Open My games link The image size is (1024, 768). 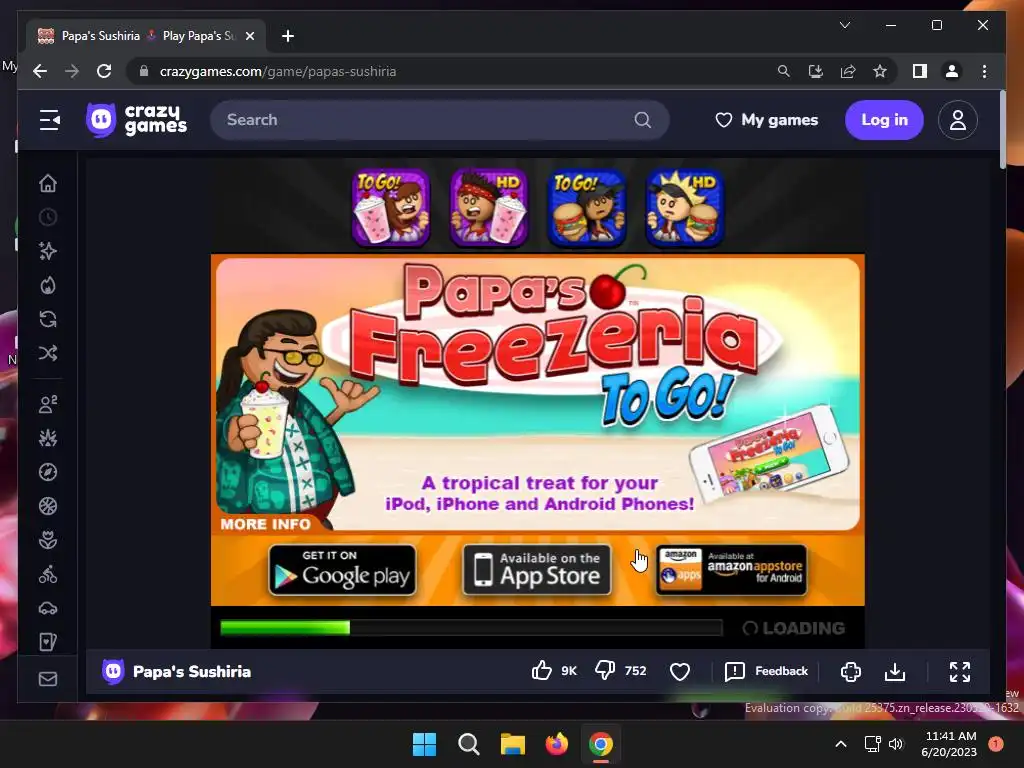pos(767,120)
